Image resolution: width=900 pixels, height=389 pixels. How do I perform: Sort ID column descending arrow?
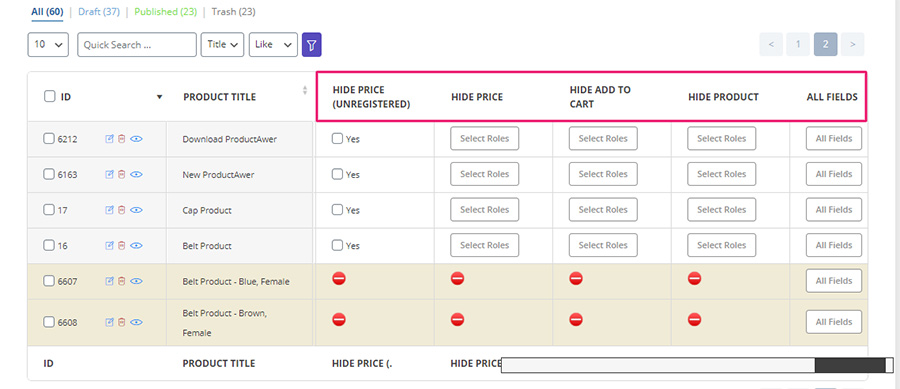(160, 97)
